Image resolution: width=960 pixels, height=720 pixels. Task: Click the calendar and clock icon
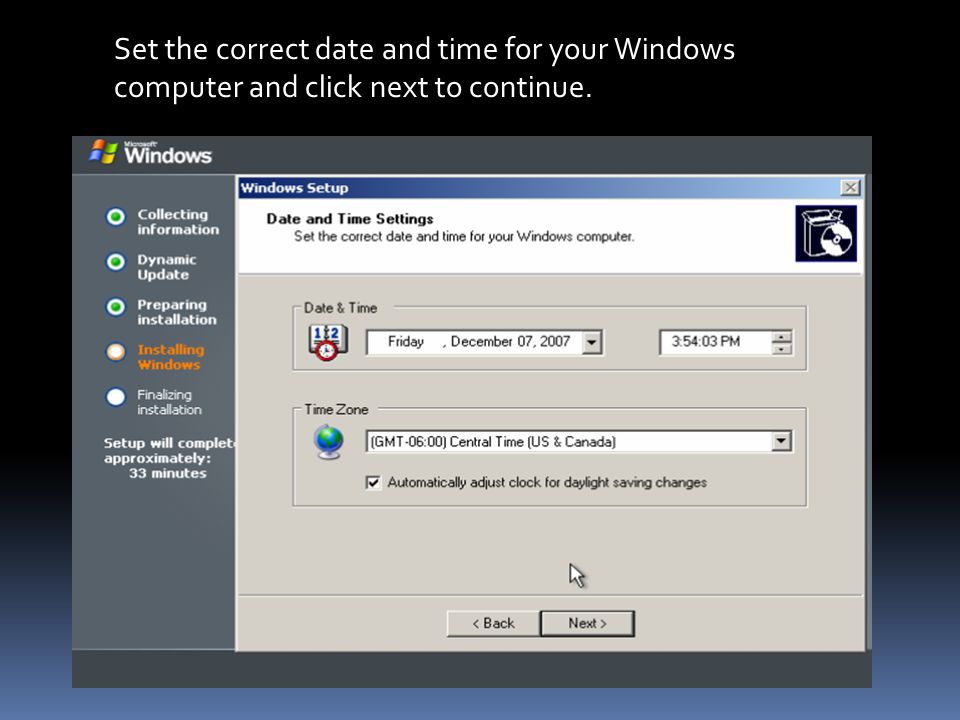(328, 342)
